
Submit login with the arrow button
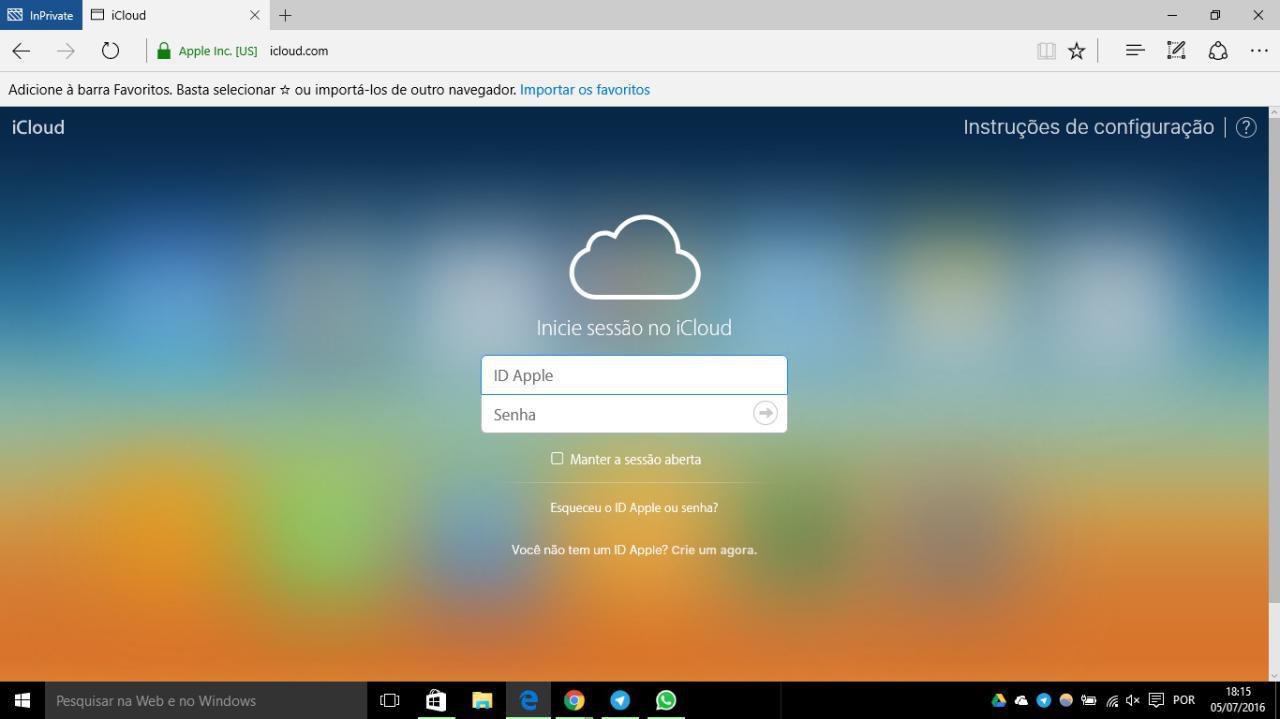pos(765,413)
